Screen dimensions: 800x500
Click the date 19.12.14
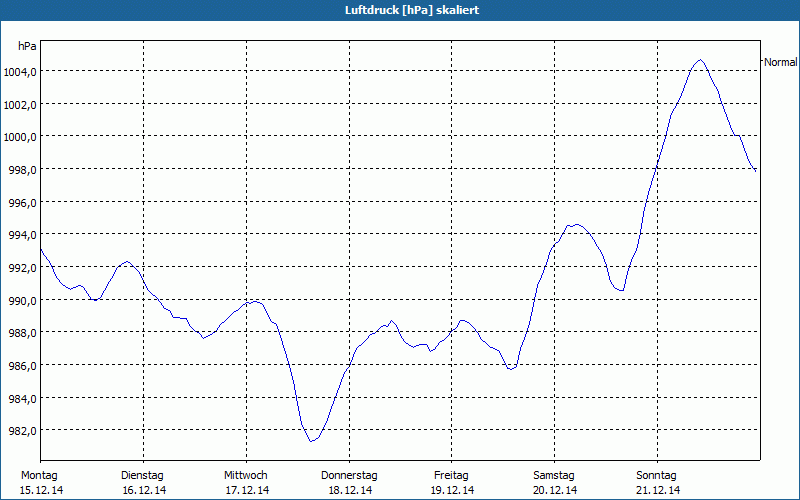(452, 490)
